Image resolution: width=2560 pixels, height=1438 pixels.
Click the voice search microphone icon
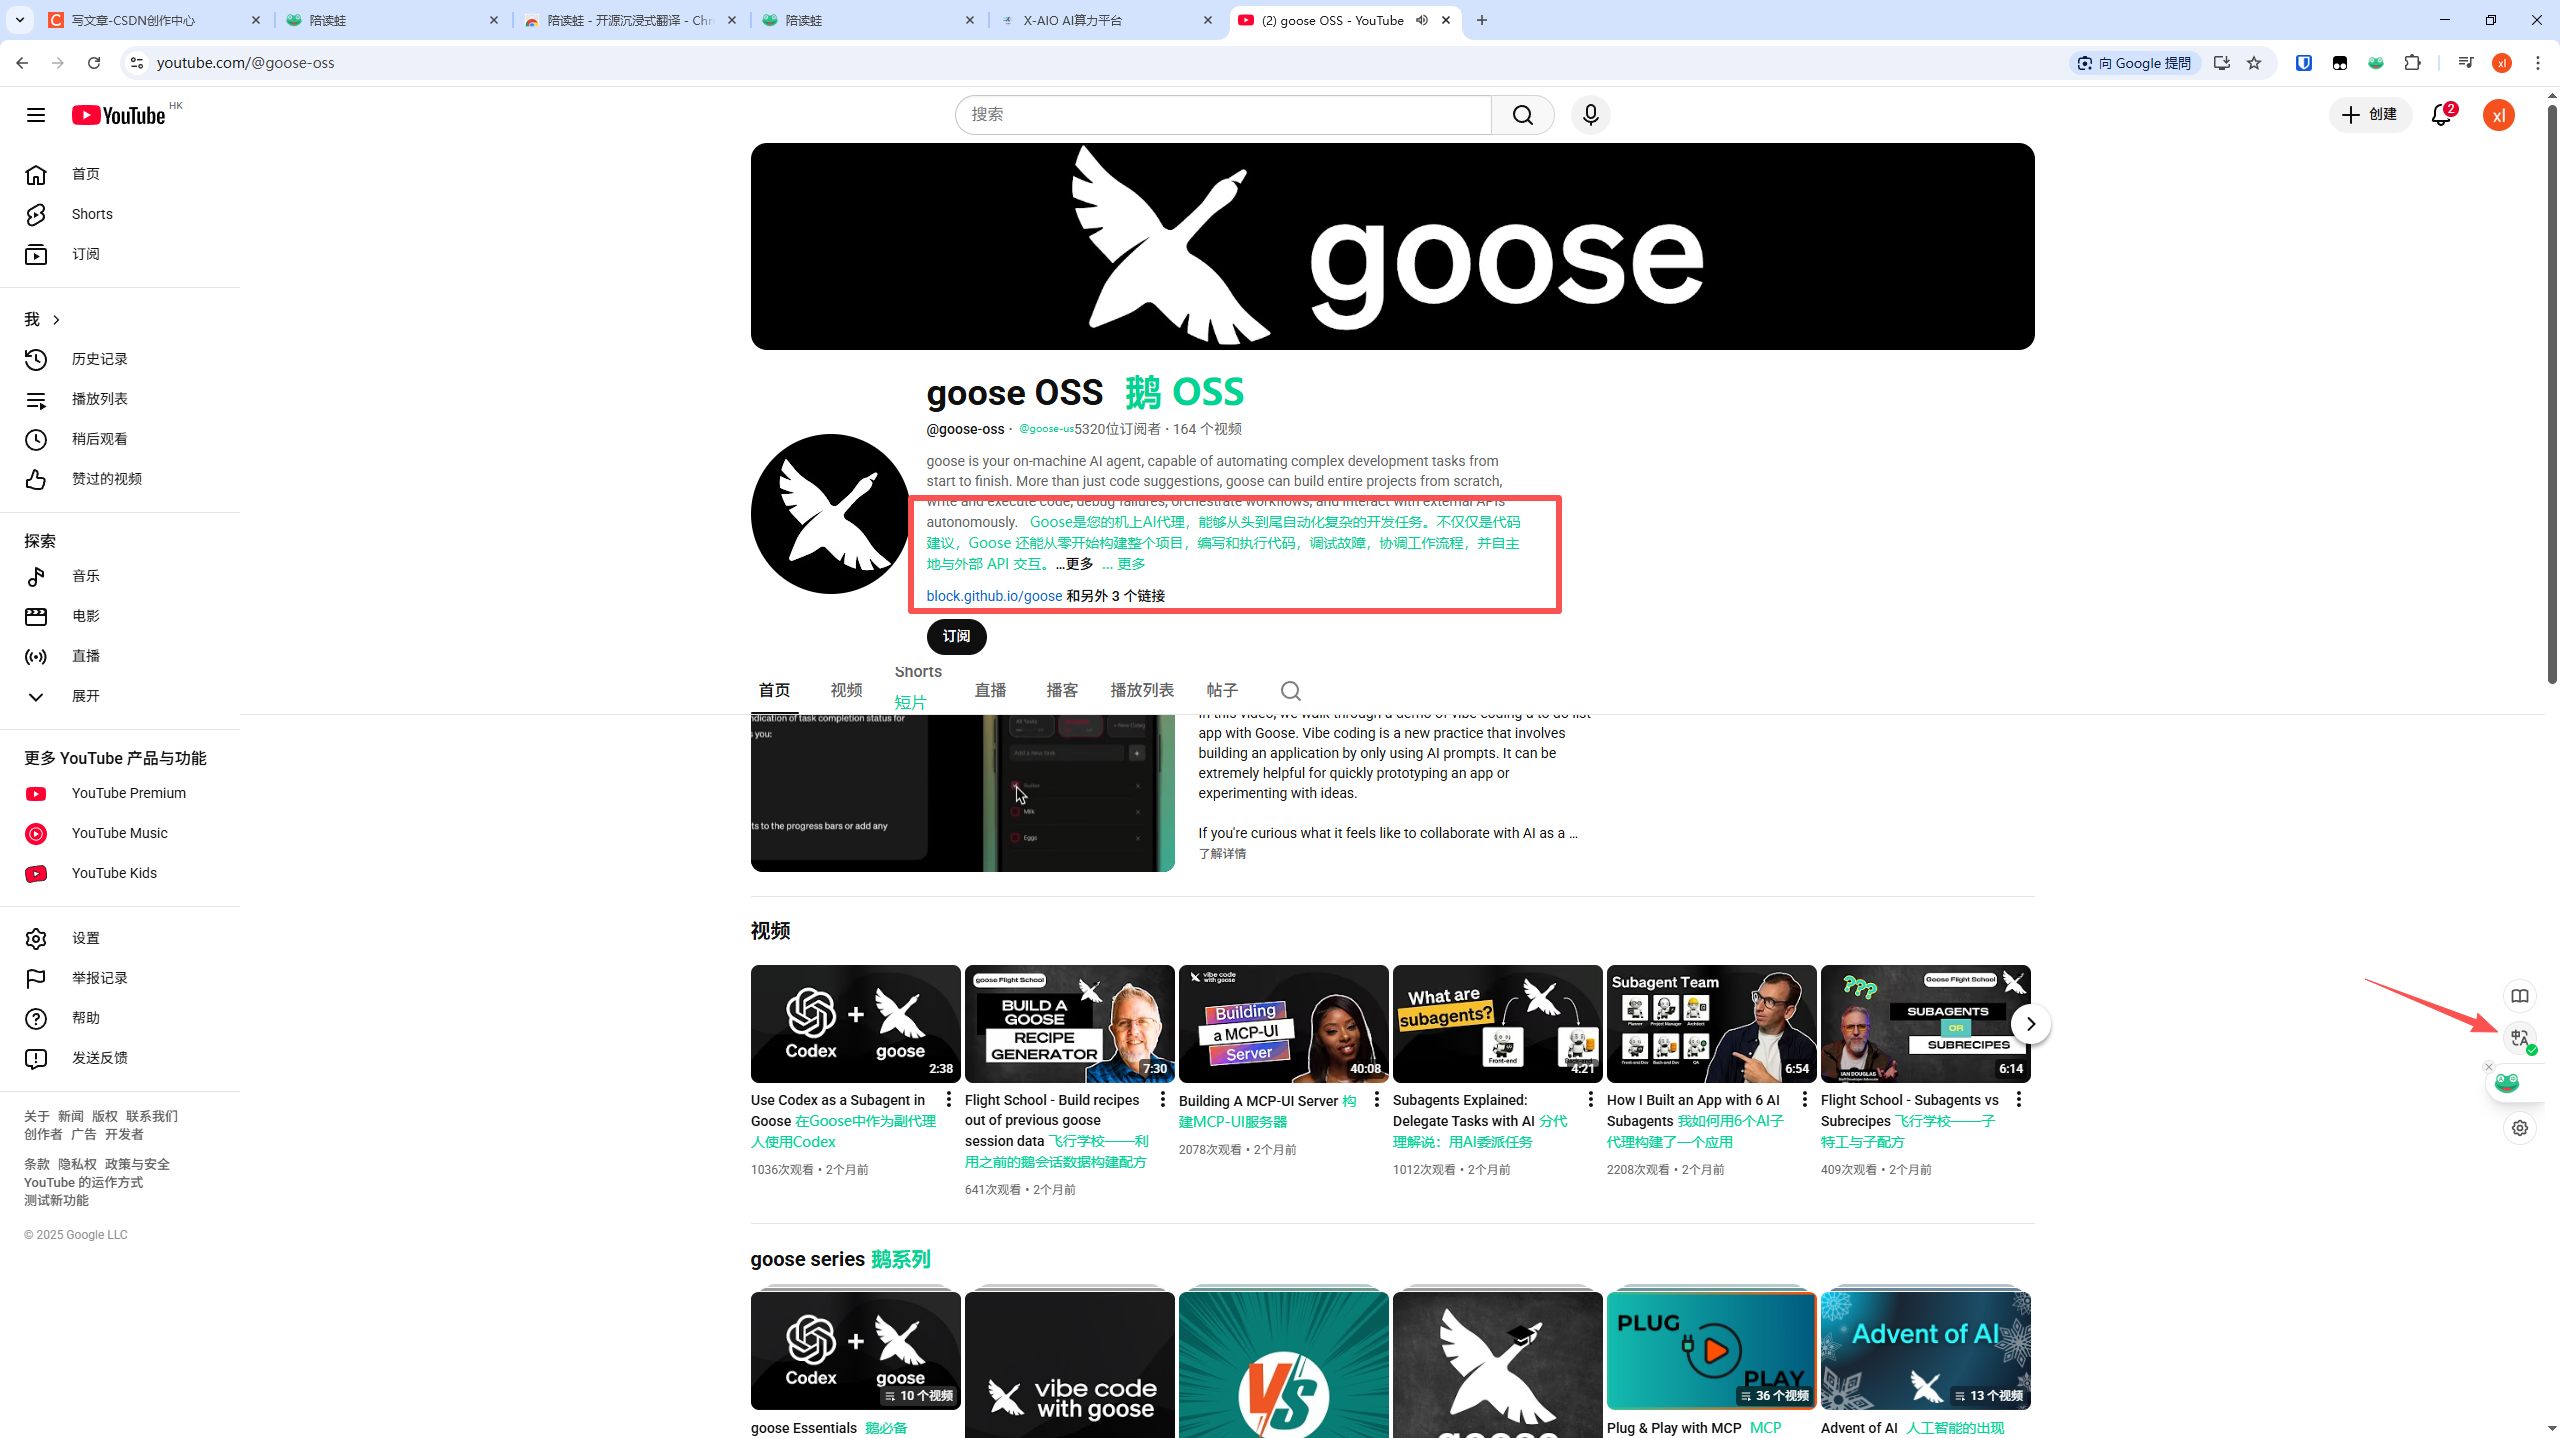click(1590, 115)
